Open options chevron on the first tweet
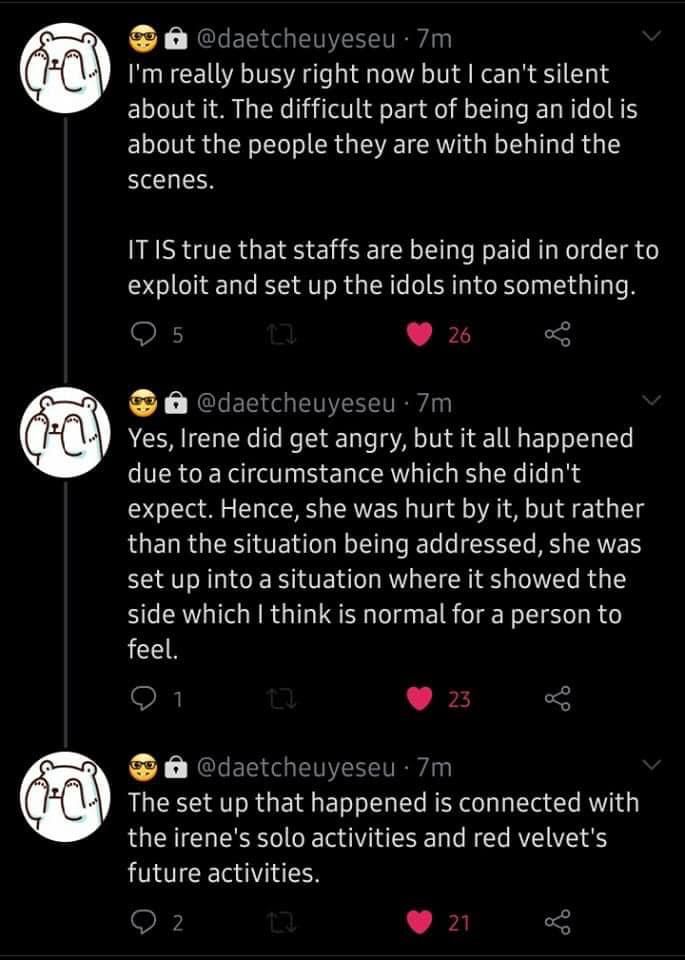 653,38
